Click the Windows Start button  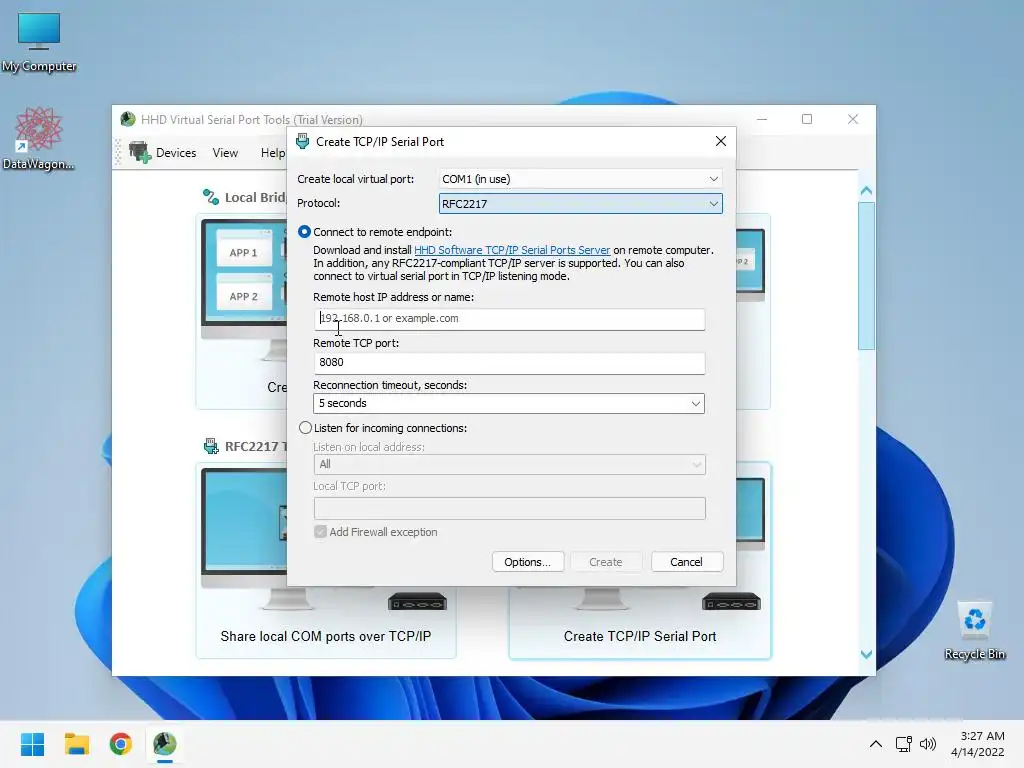point(32,744)
